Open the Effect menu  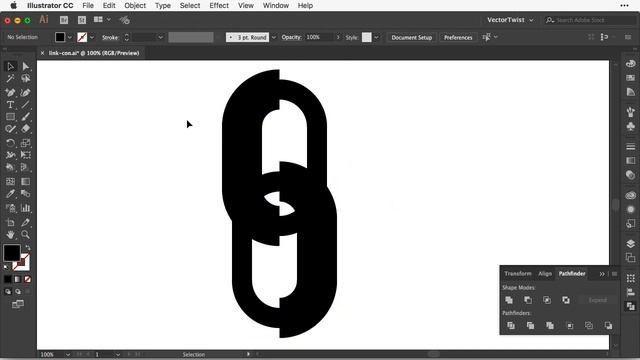[219, 5]
